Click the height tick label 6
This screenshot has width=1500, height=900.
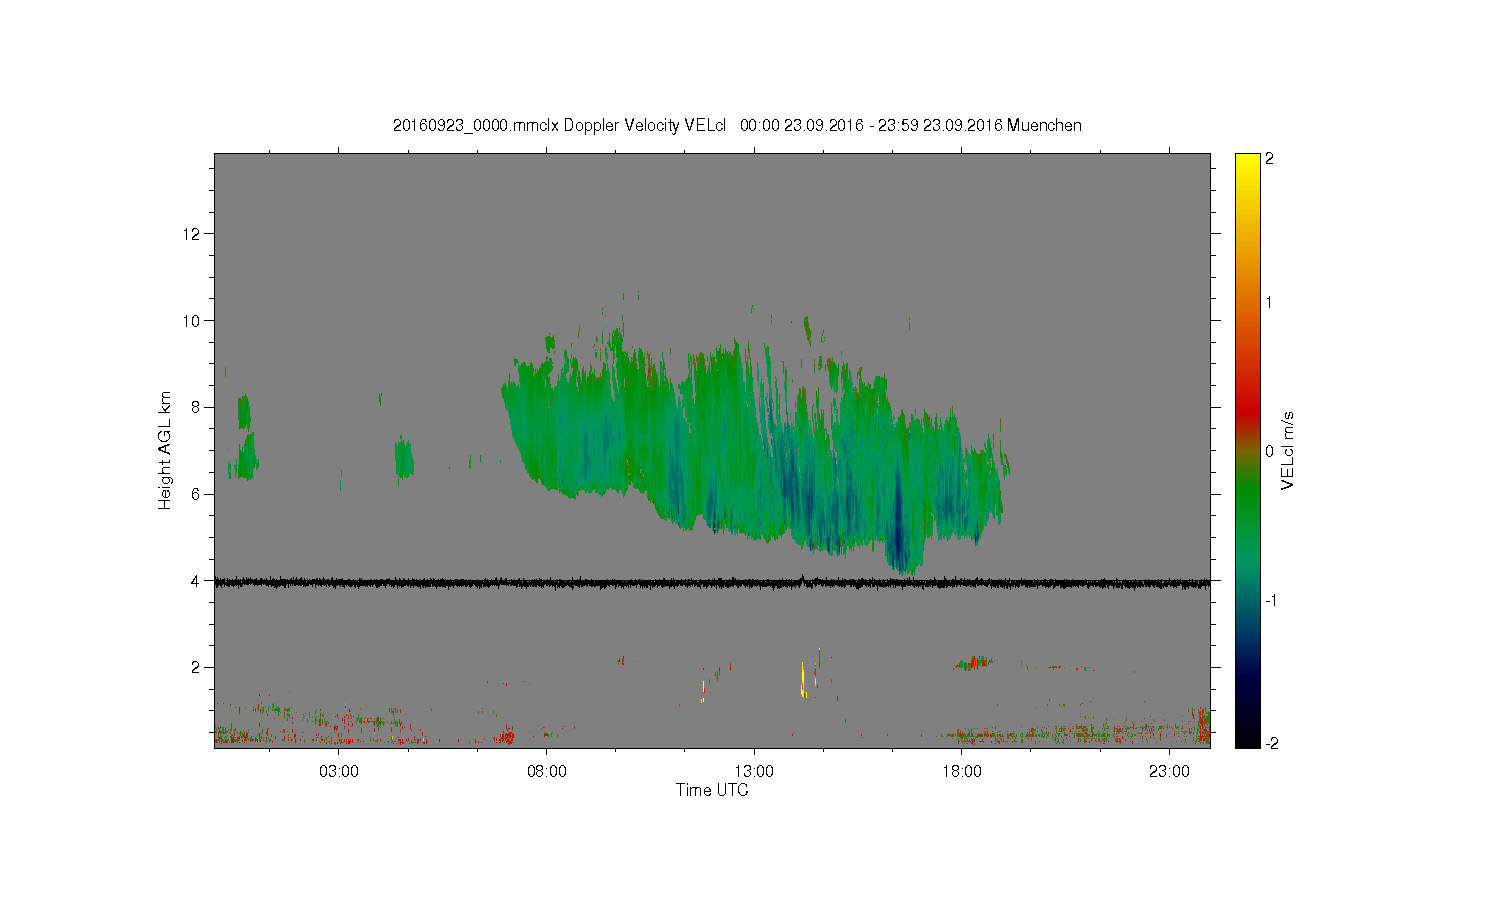196,494
